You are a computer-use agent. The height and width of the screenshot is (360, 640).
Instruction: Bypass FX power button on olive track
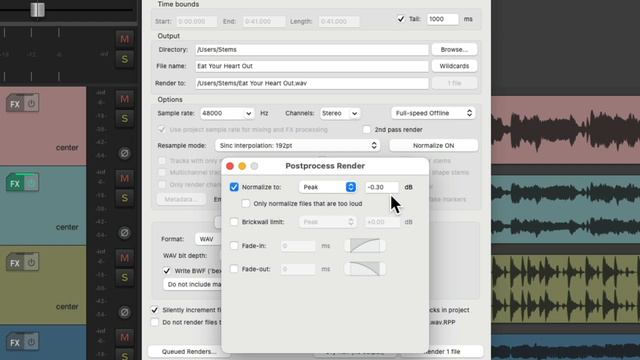[31, 263]
